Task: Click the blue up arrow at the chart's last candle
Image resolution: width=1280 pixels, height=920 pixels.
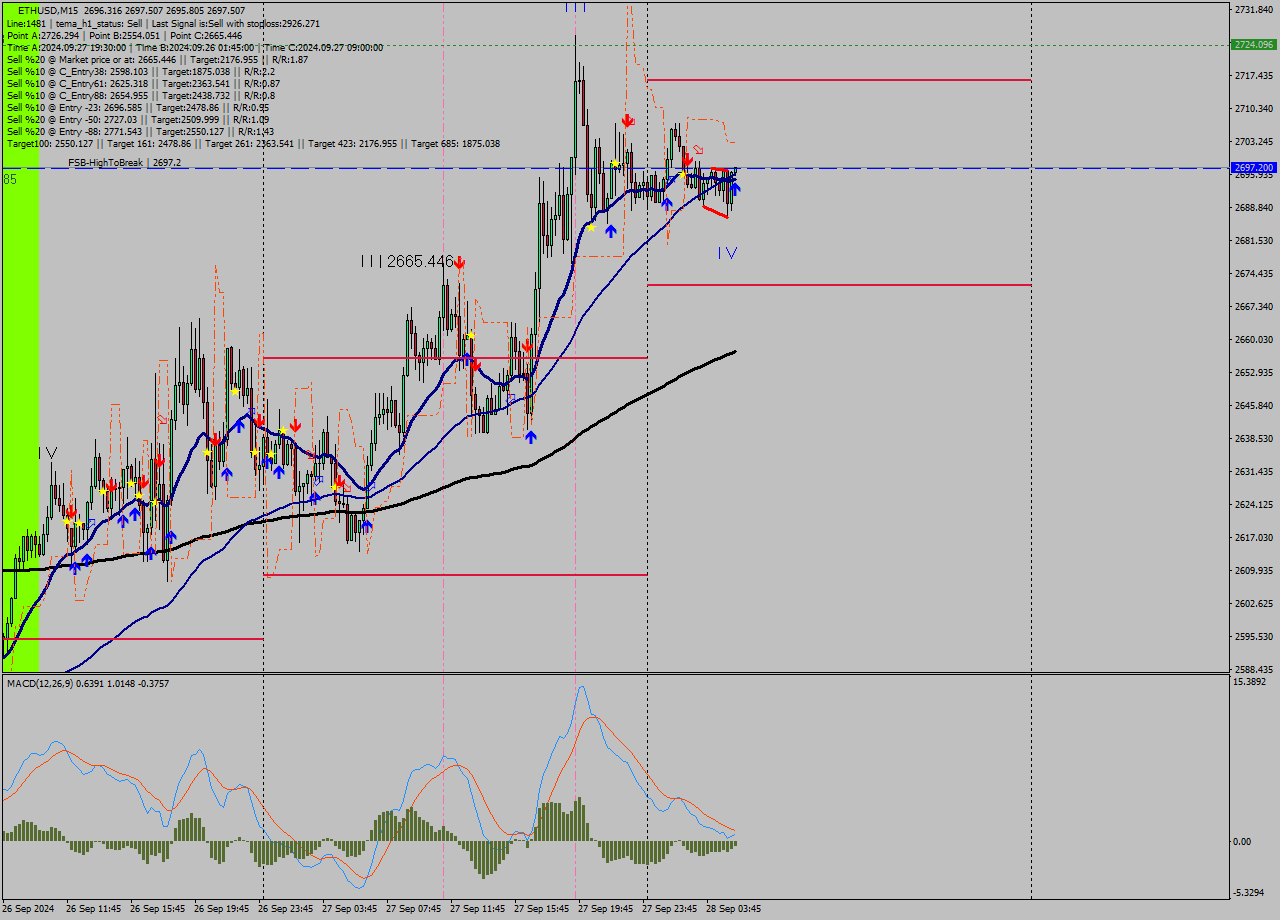Action: (735, 188)
